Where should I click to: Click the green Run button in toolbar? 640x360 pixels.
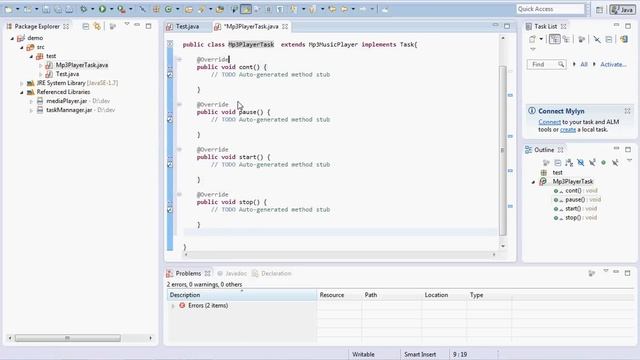(102, 9)
